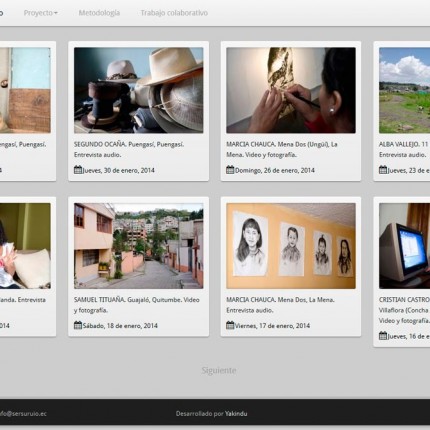Open the hats photo of Segundo Ocaña
This screenshot has height=430, width=430.
pos(138,90)
